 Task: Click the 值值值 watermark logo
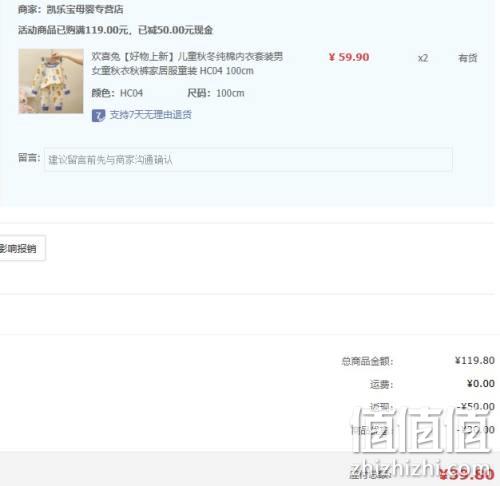[x=421, y=430]
